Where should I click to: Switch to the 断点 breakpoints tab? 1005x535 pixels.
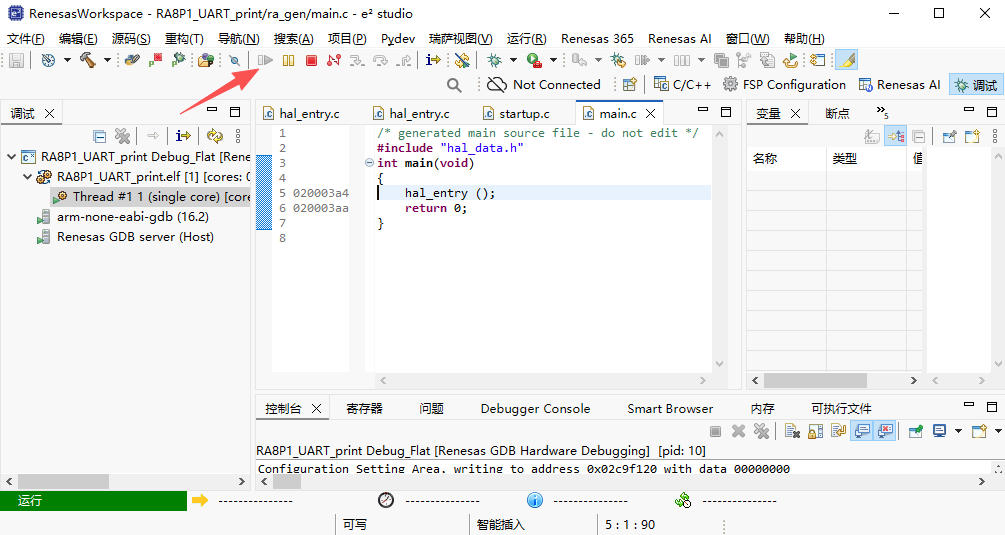pyautogui.click(x=837, y=113)
